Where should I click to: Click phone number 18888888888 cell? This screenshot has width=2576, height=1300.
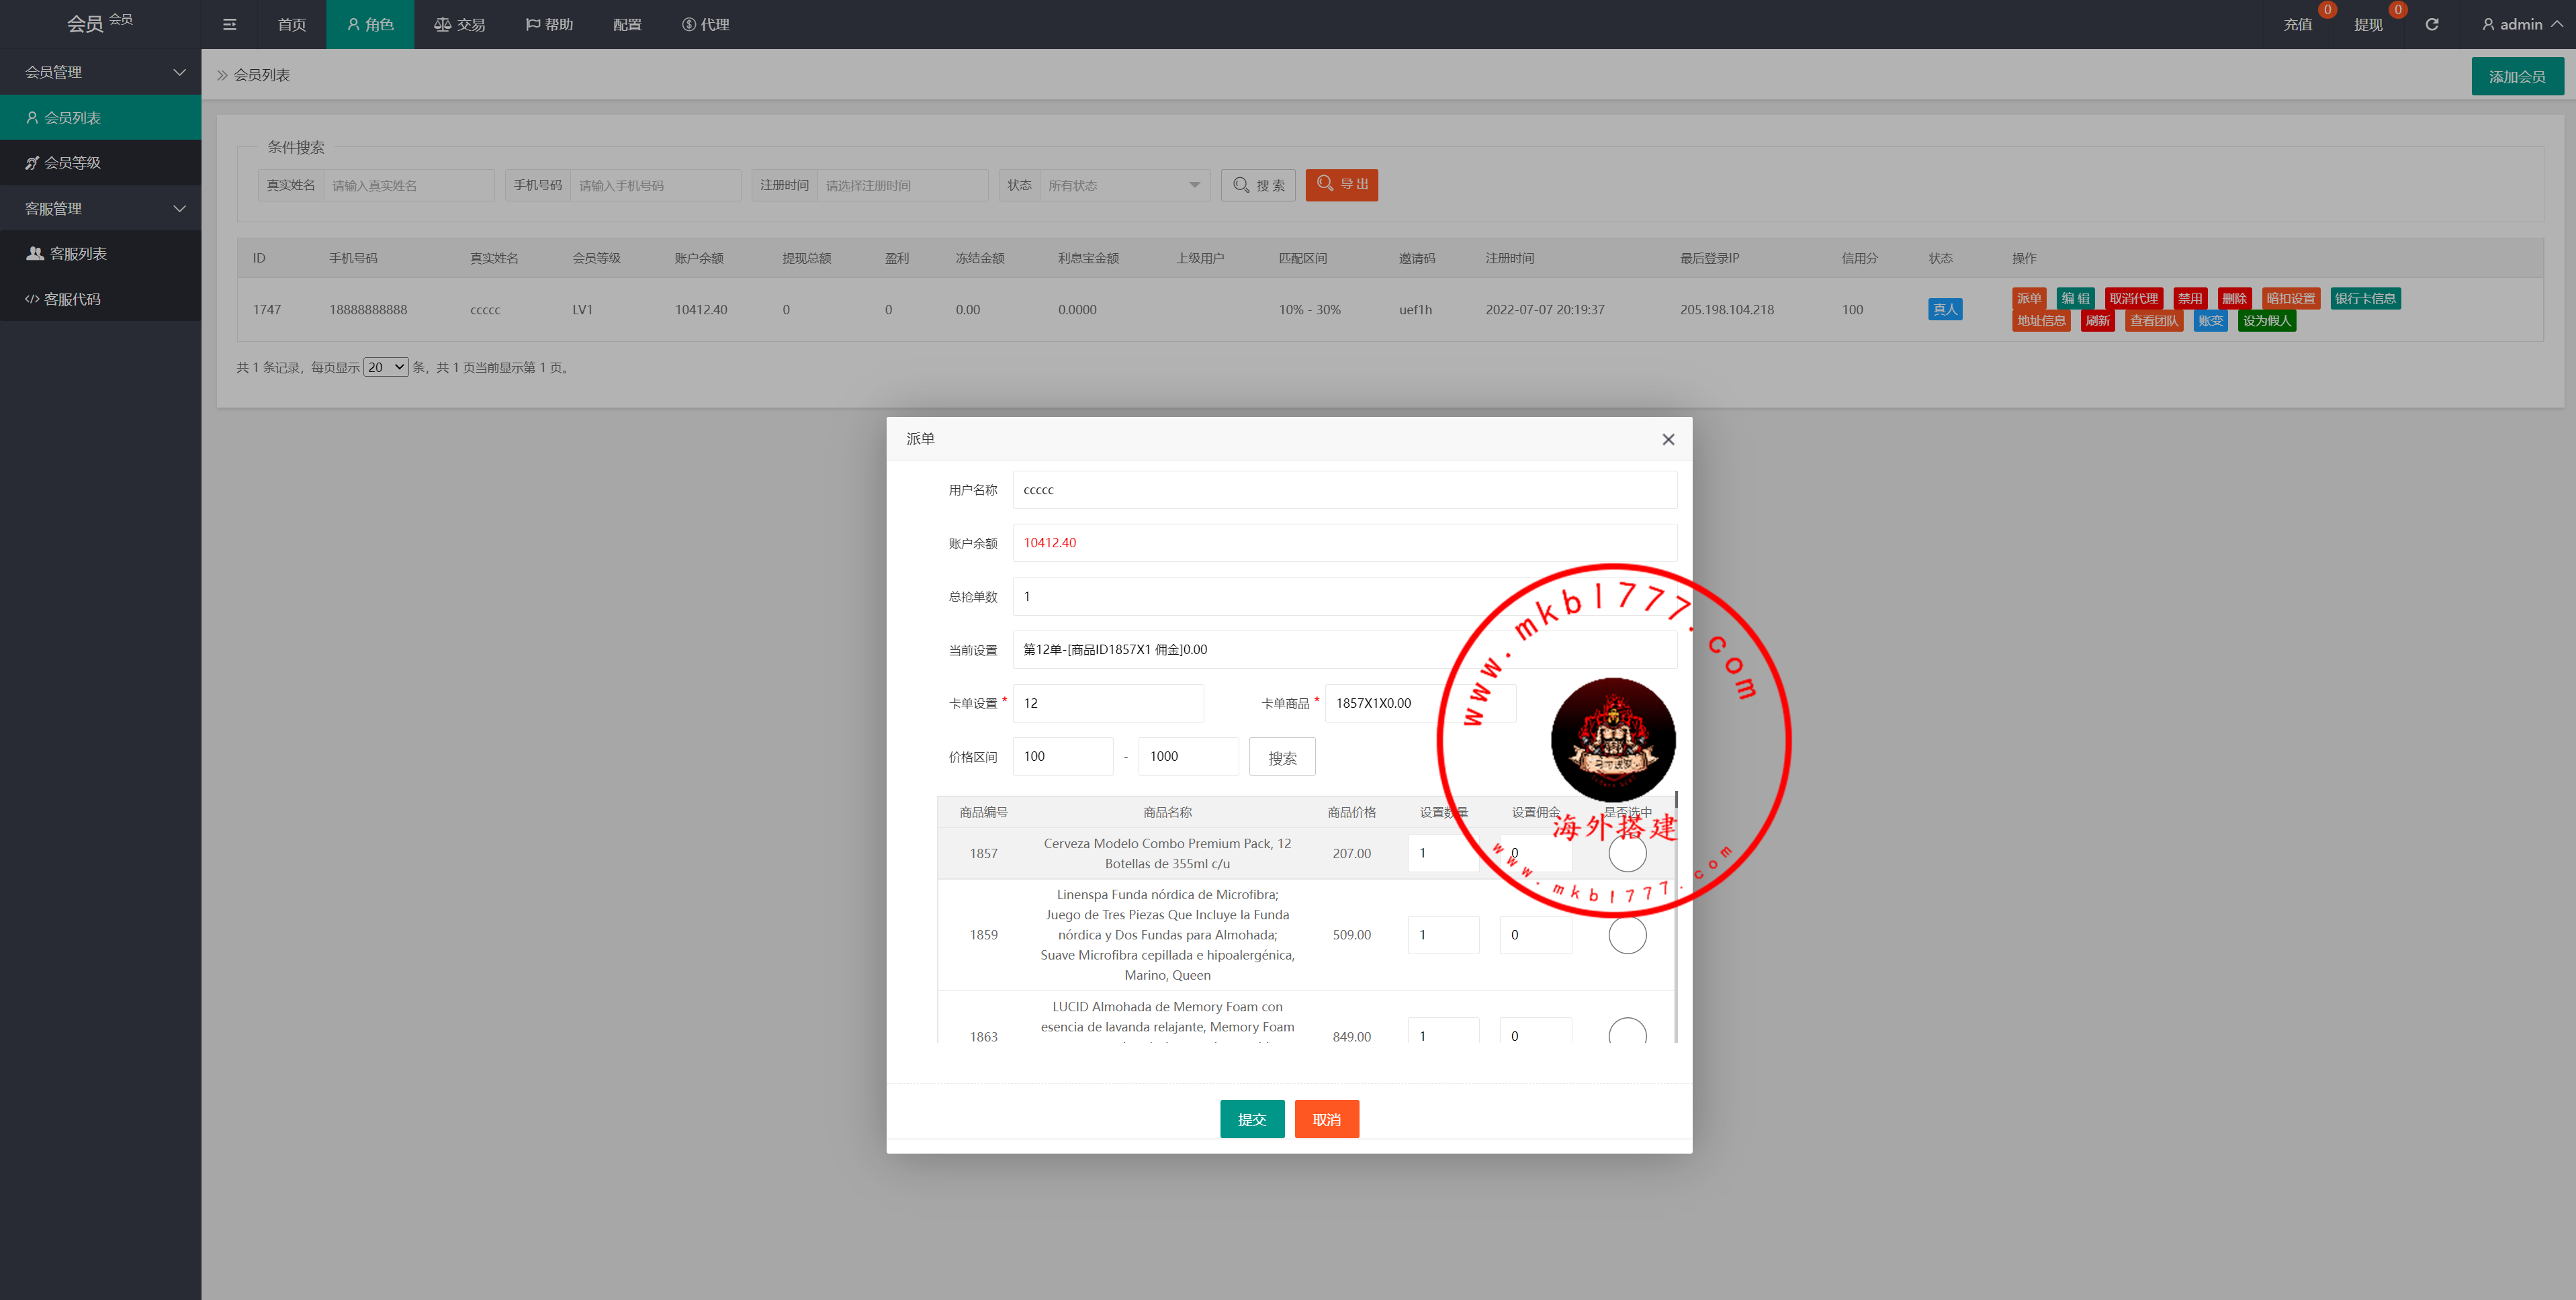(368, 310)
